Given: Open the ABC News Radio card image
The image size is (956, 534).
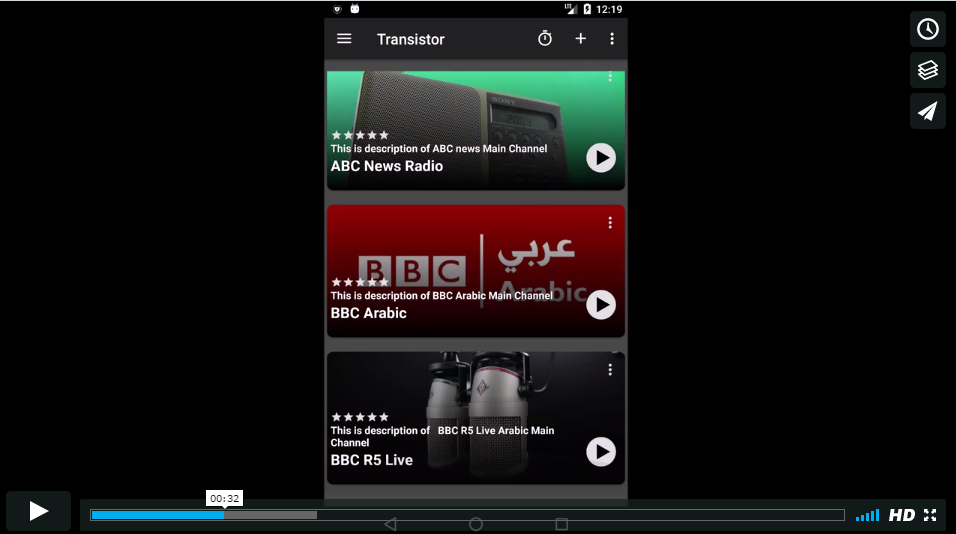Looking at the screenshot, I should coord(476,130).
